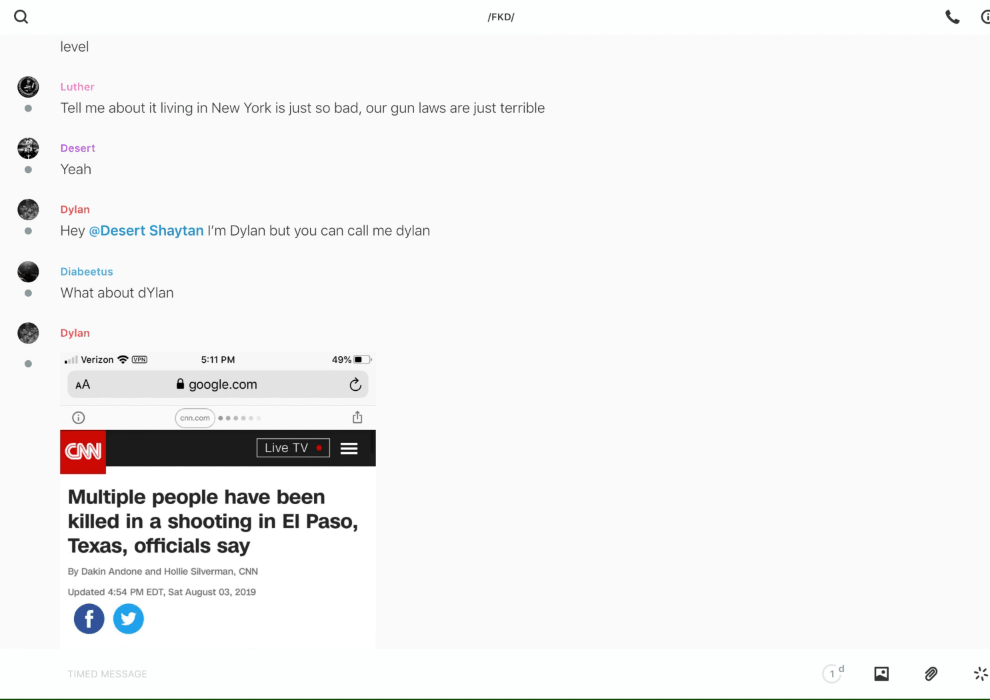Open Luther's profile avatar
Screen dimensions: 990x700
(28, 87)
